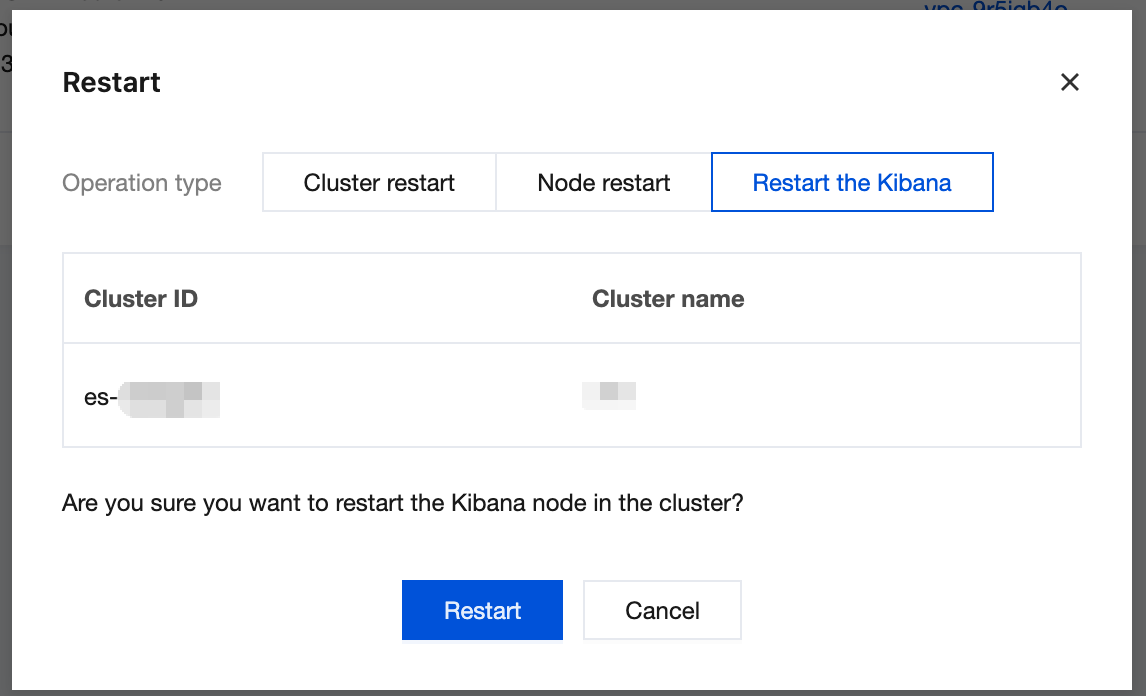Click the empty right end of the cluster row
Screen dimensions: 1146x696
[950, 396]
